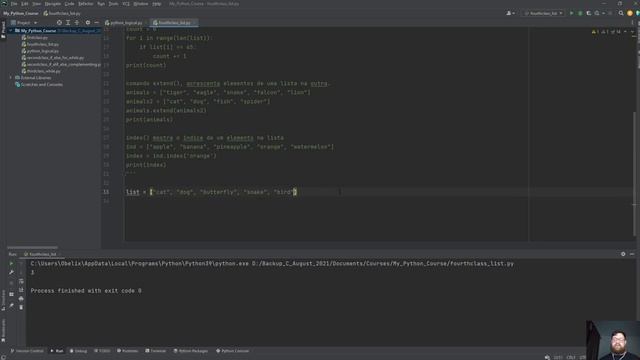Screen dimensions: 640x360
Task: Open the Navigate menu
Action: (53, 4)
